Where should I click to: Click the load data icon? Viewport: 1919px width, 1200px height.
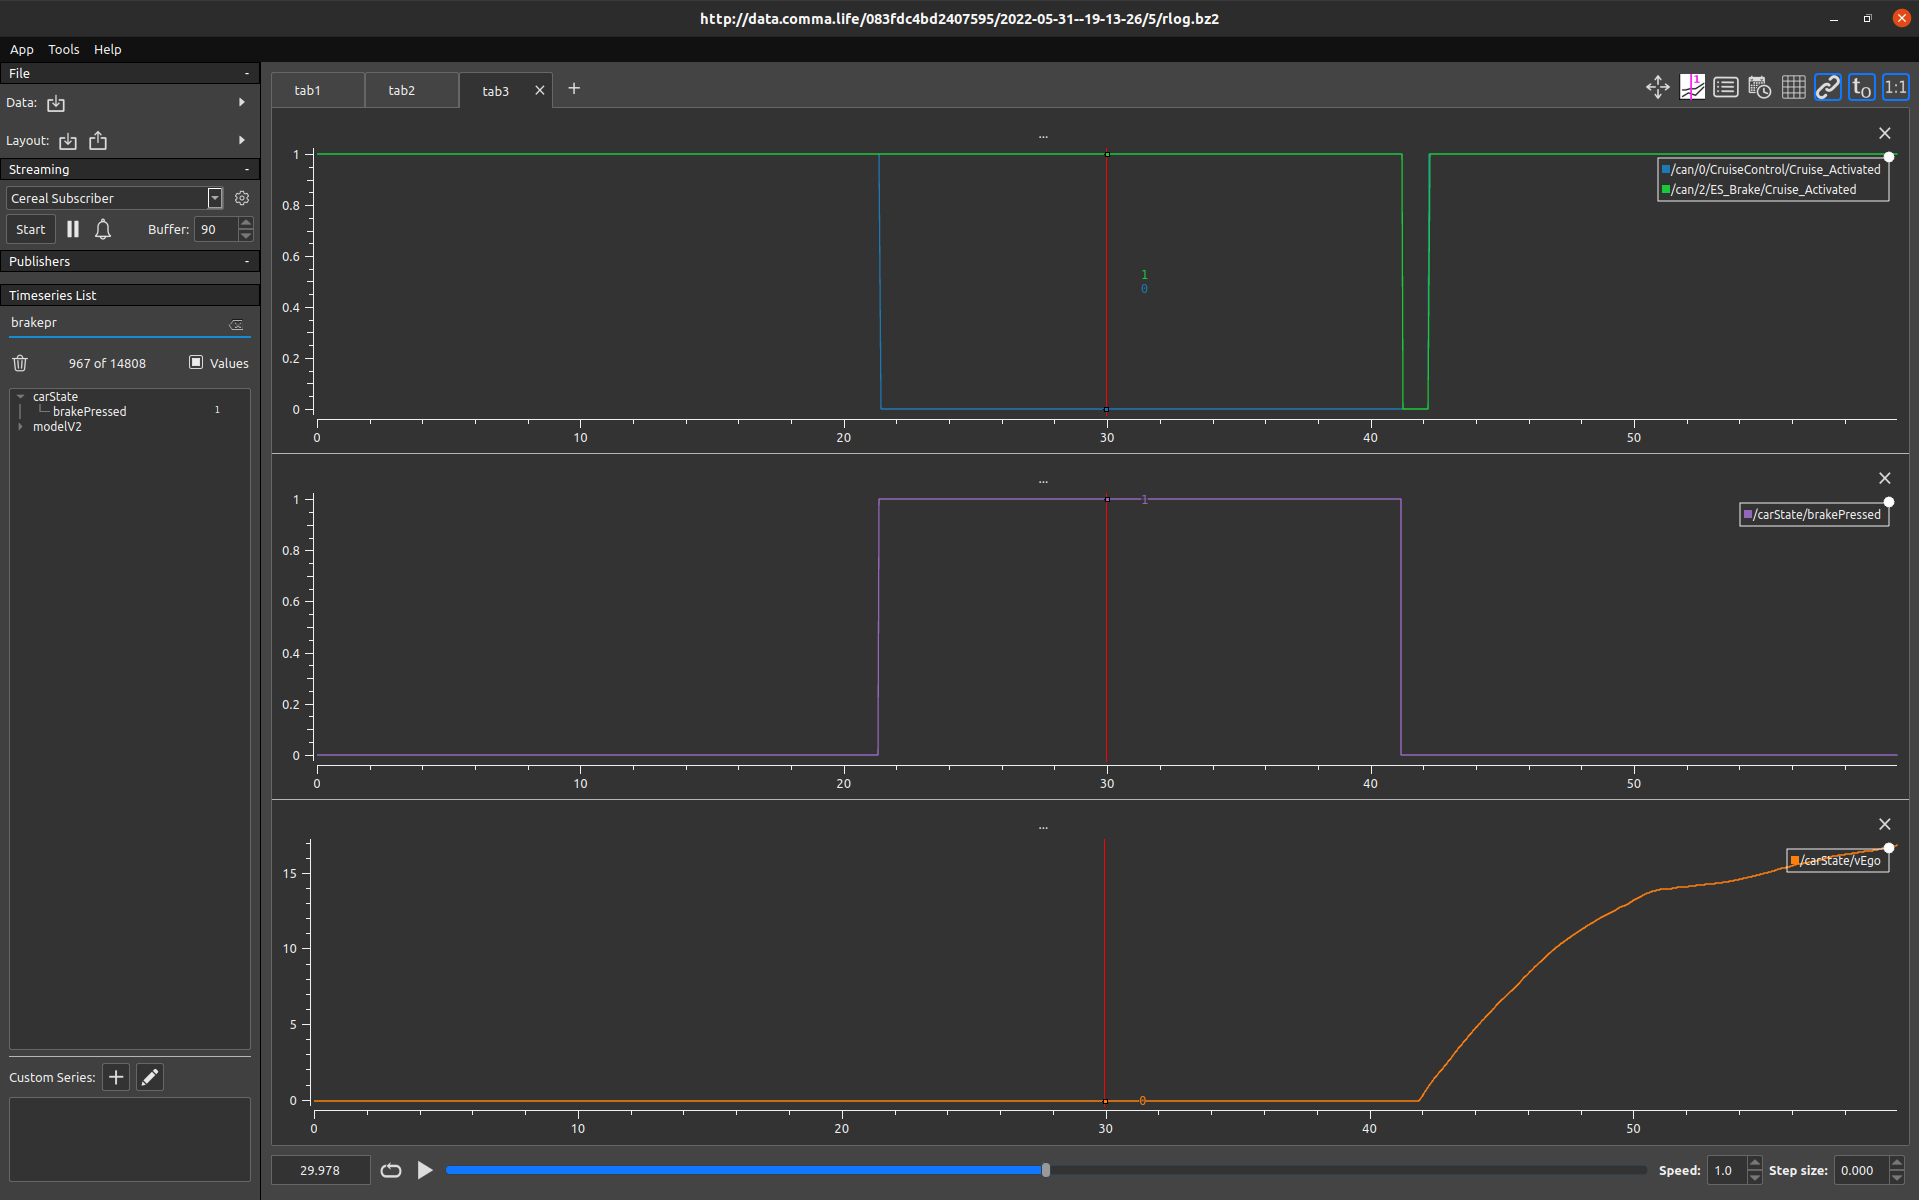click(x=56, y=103)
